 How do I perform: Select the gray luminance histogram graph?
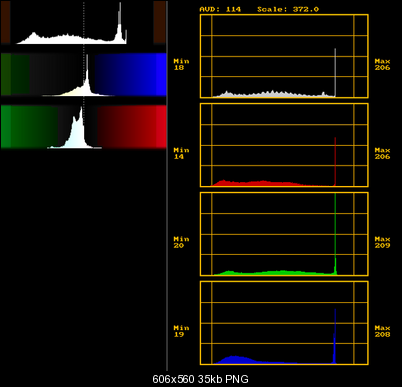(284, 56)
